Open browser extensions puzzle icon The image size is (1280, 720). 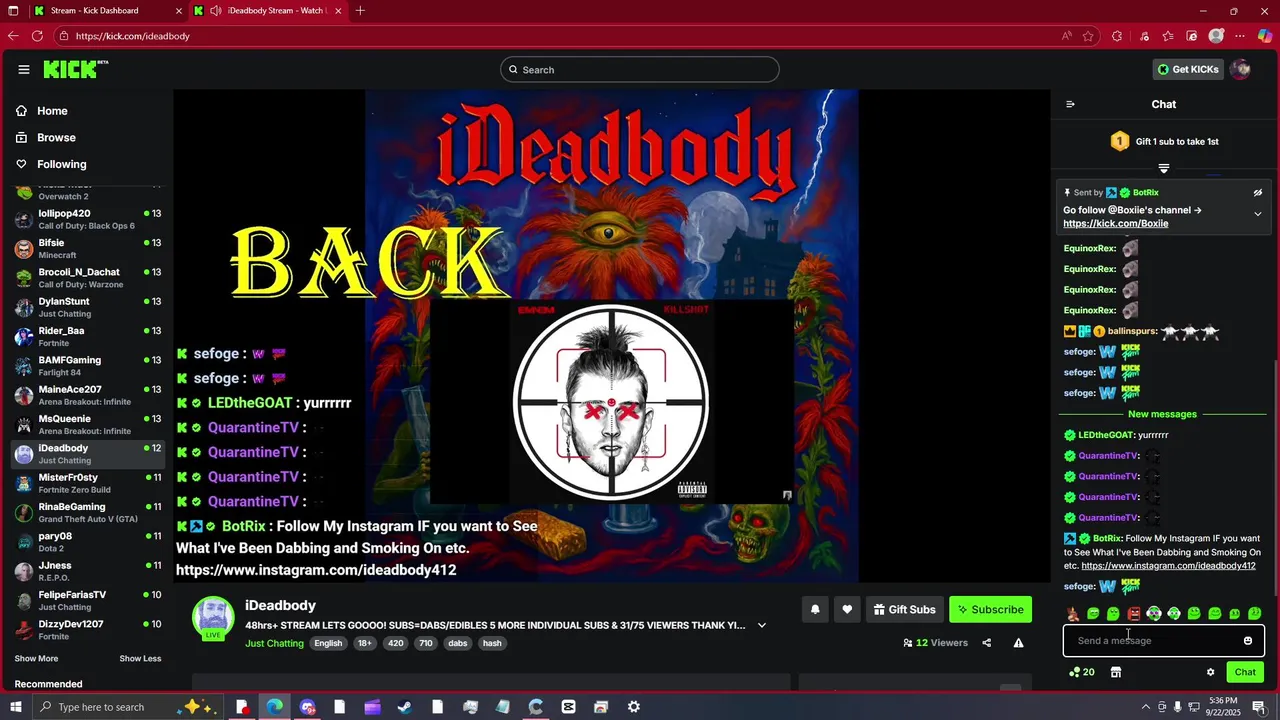point(1117,36)
